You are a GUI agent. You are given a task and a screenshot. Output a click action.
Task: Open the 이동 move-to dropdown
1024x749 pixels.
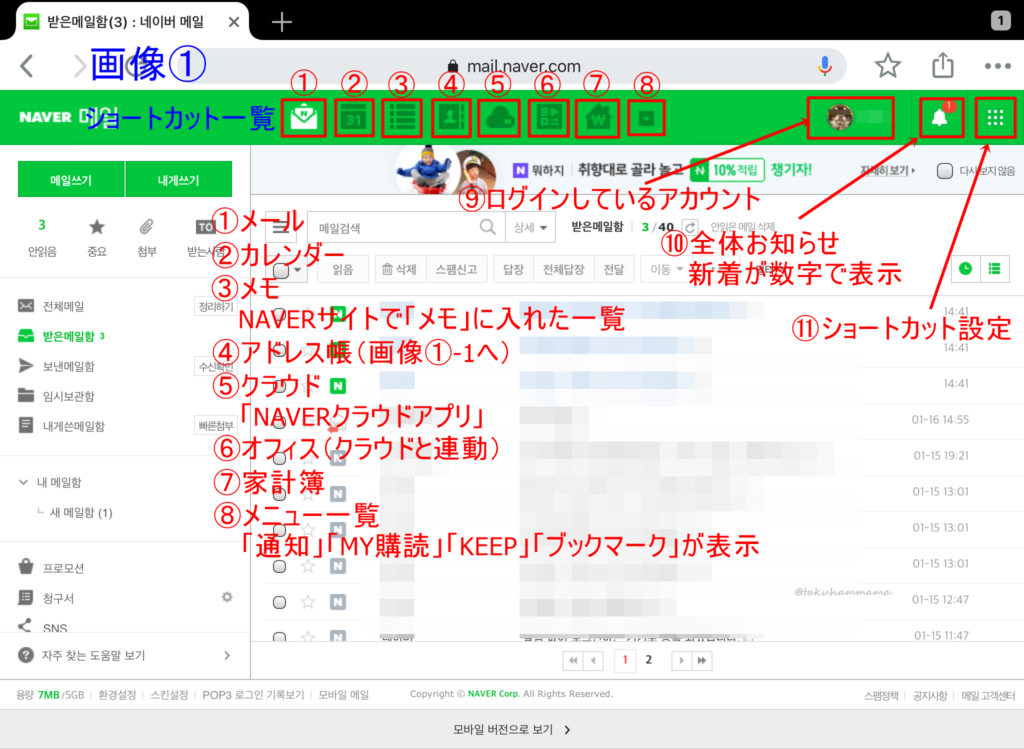666,269
